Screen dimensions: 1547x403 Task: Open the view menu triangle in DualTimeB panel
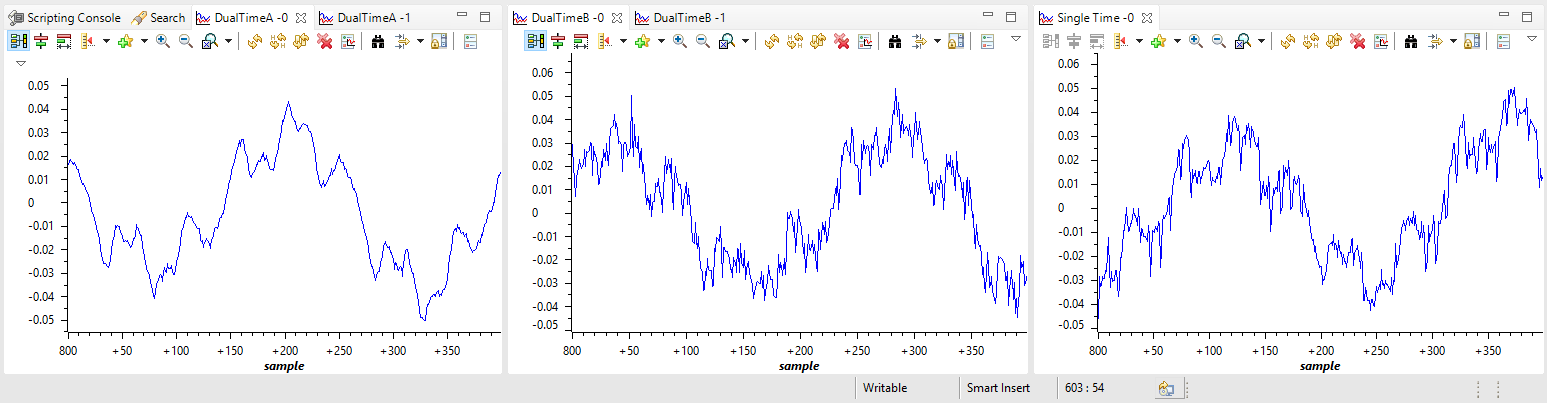1016,38
